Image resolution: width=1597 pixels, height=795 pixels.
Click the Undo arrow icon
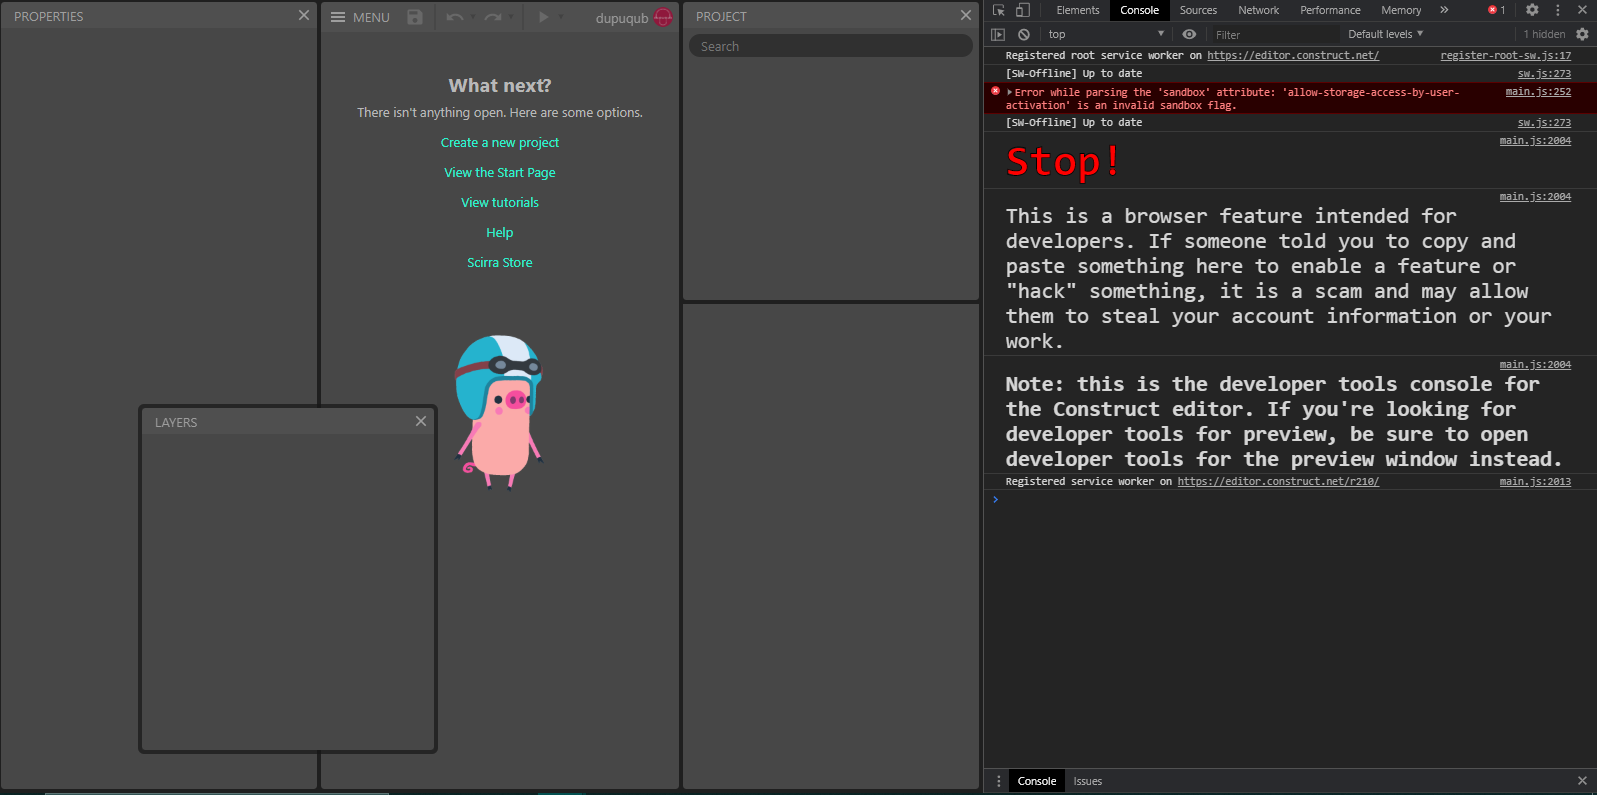pos(455,17)
